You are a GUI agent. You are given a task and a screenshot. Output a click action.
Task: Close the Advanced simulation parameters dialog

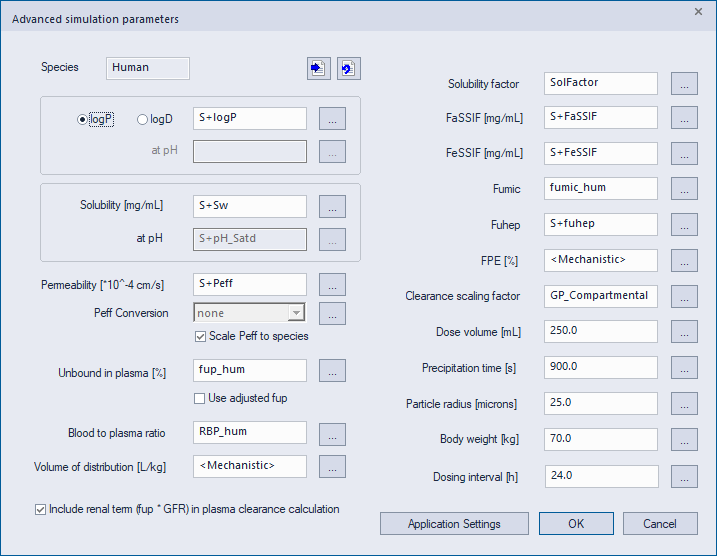(x=698, y=12)
